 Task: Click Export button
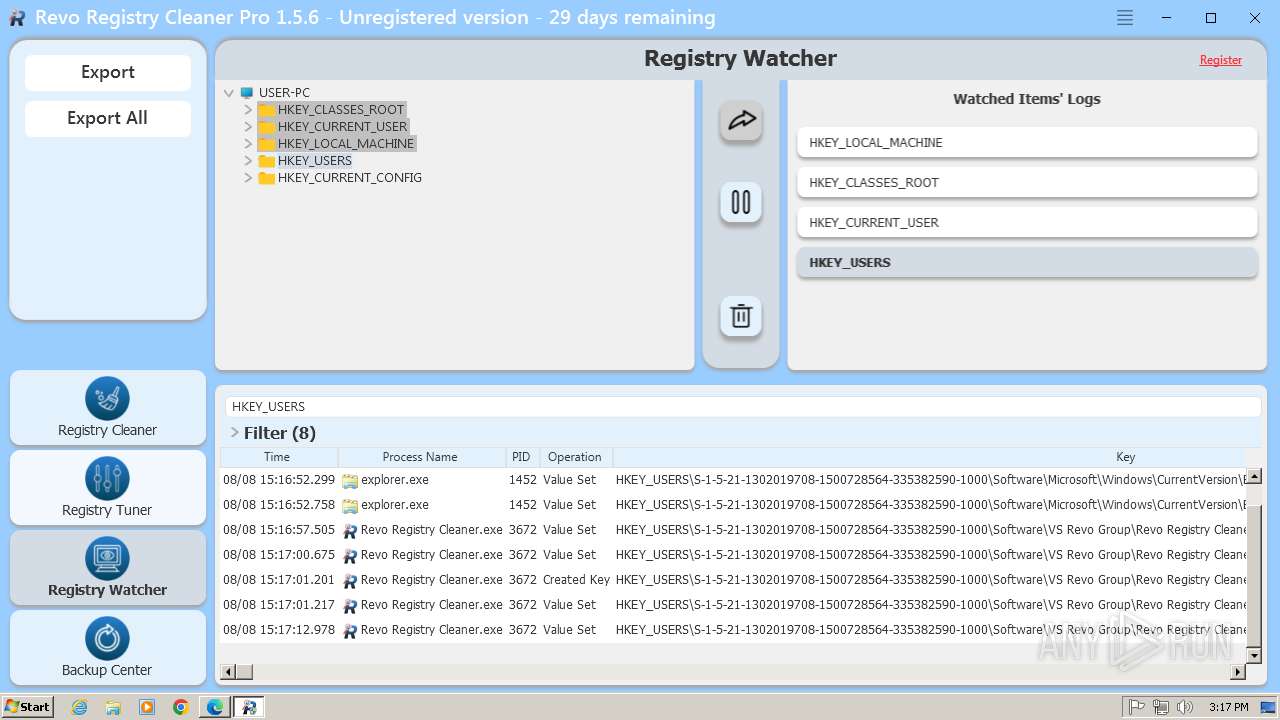[108, 72]
